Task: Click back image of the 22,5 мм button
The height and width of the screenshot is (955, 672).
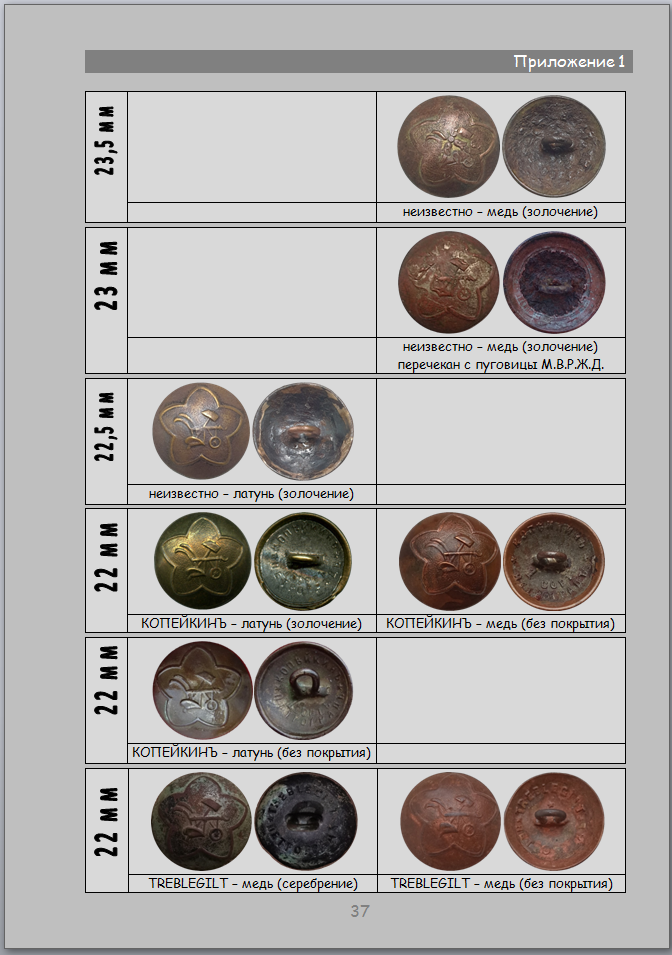Action: click(301, 432)
